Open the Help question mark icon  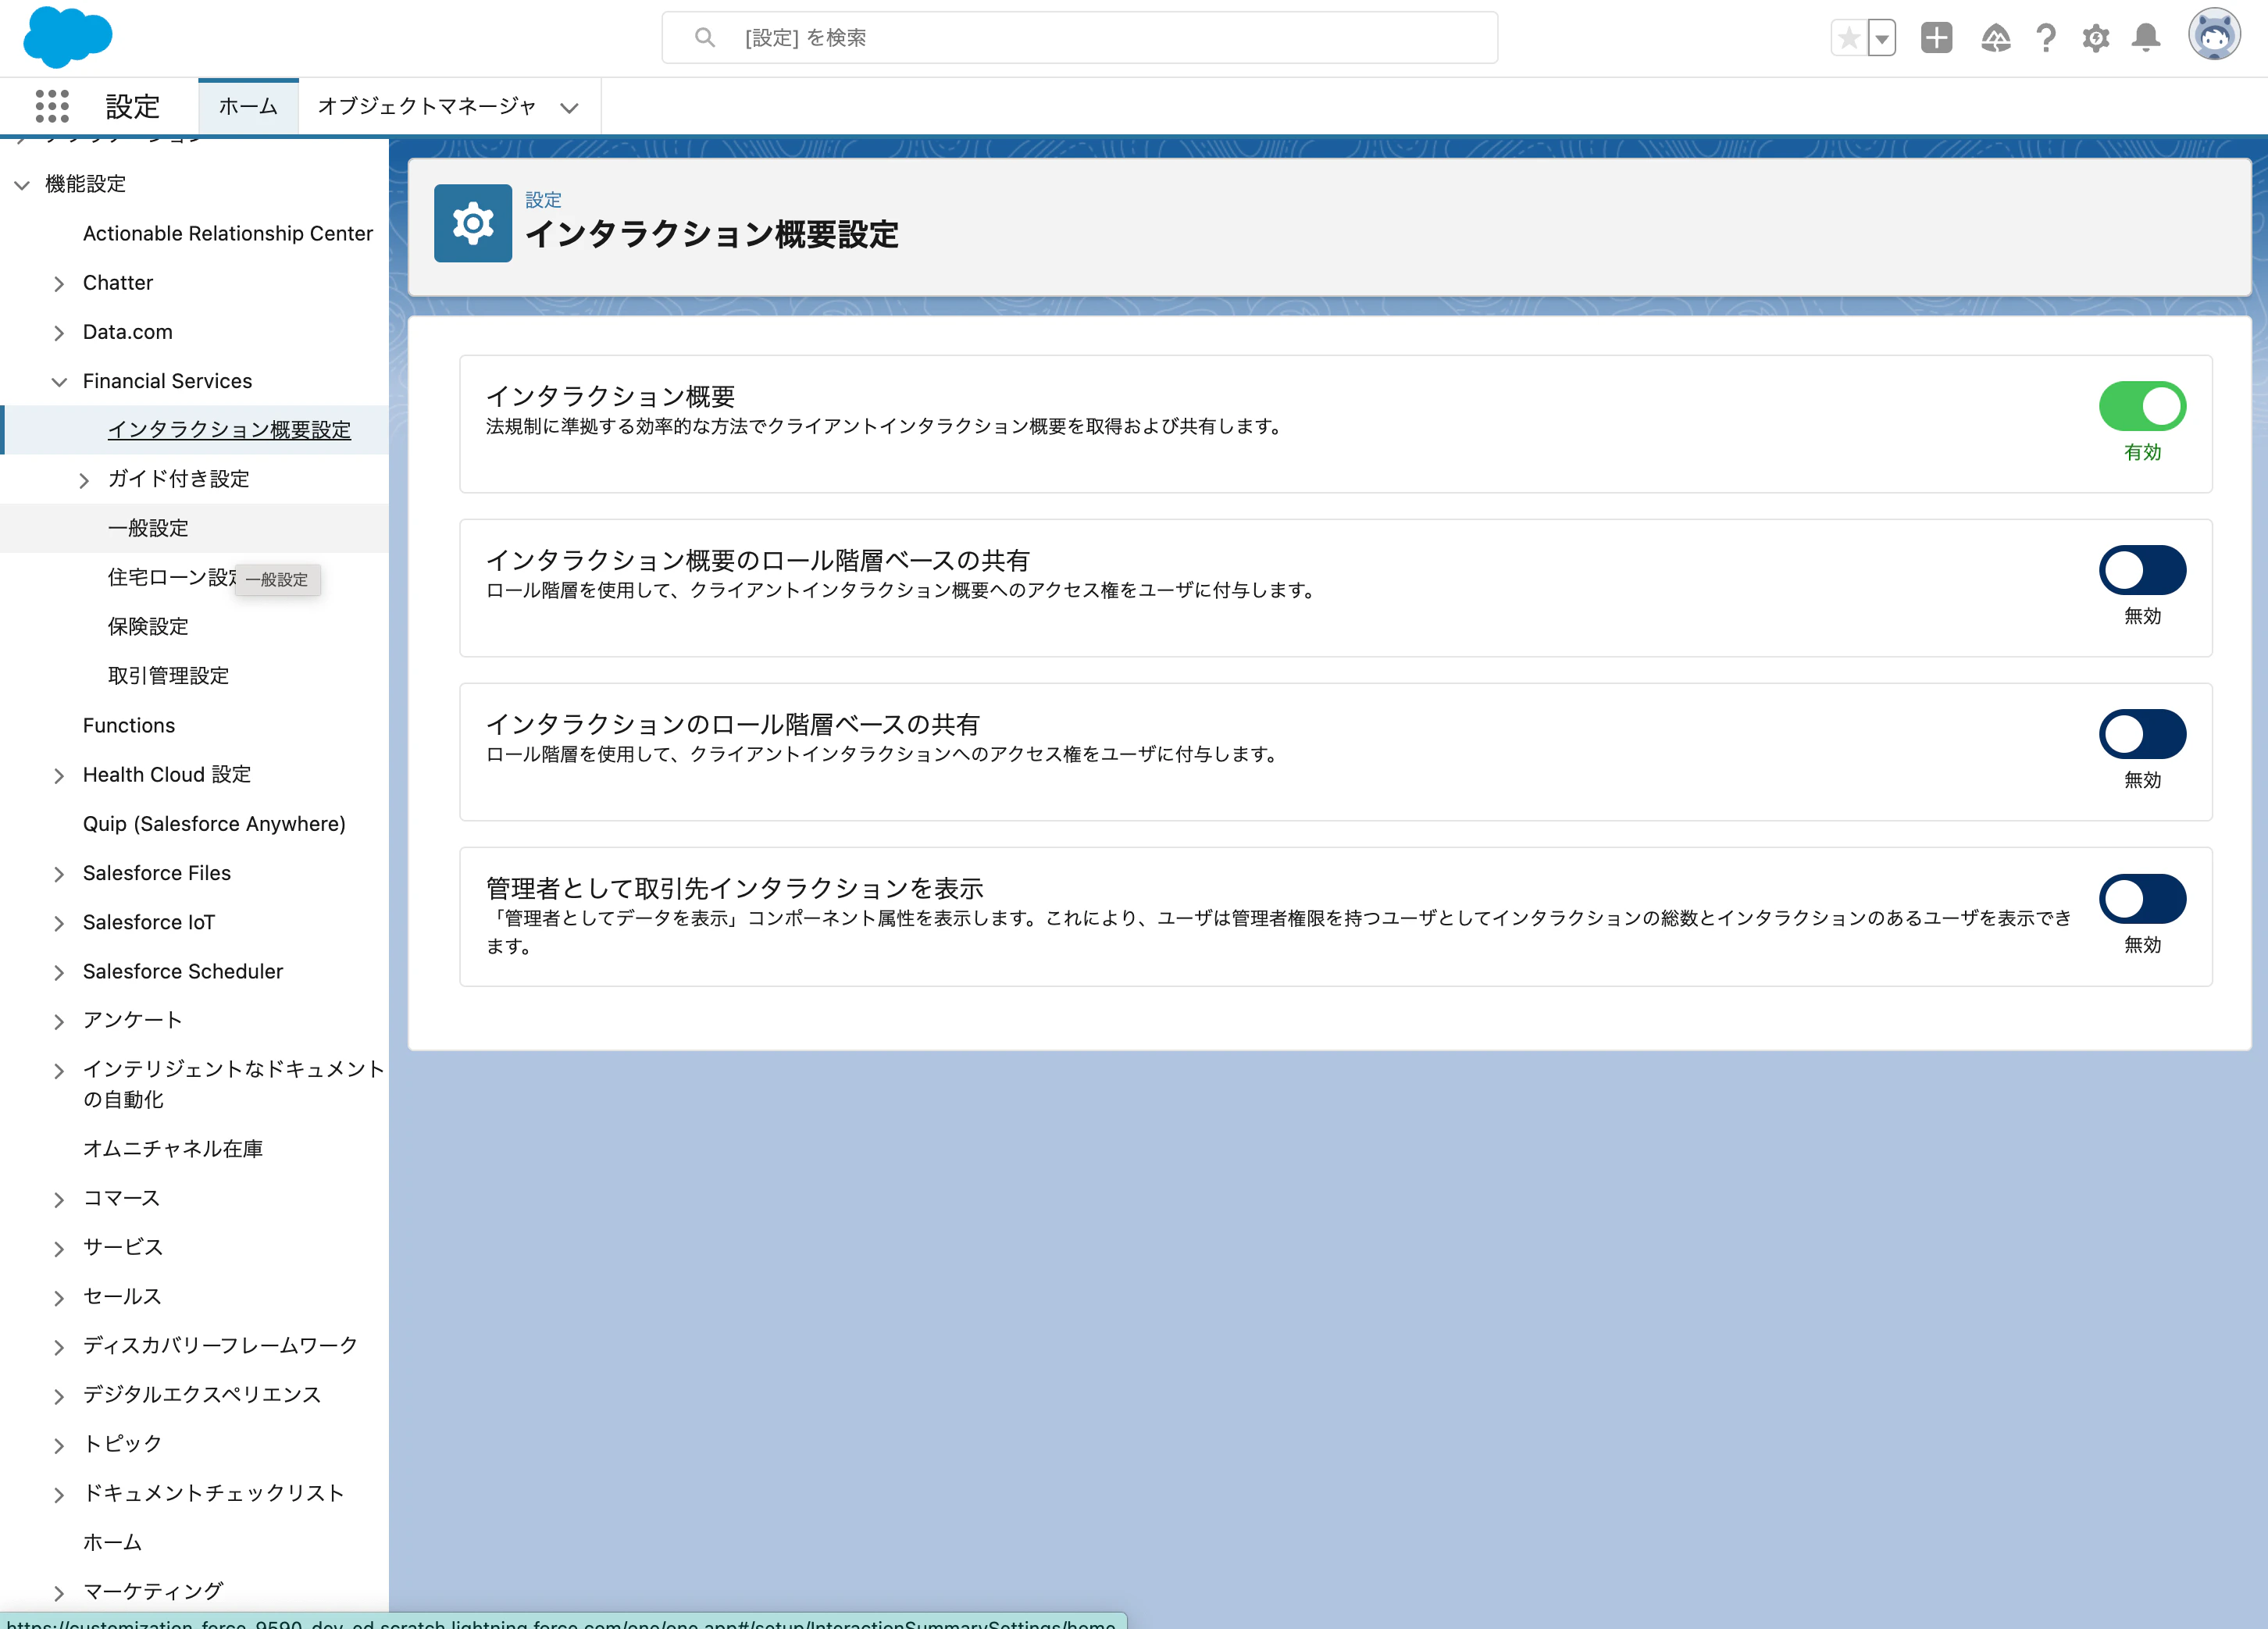2045,38
